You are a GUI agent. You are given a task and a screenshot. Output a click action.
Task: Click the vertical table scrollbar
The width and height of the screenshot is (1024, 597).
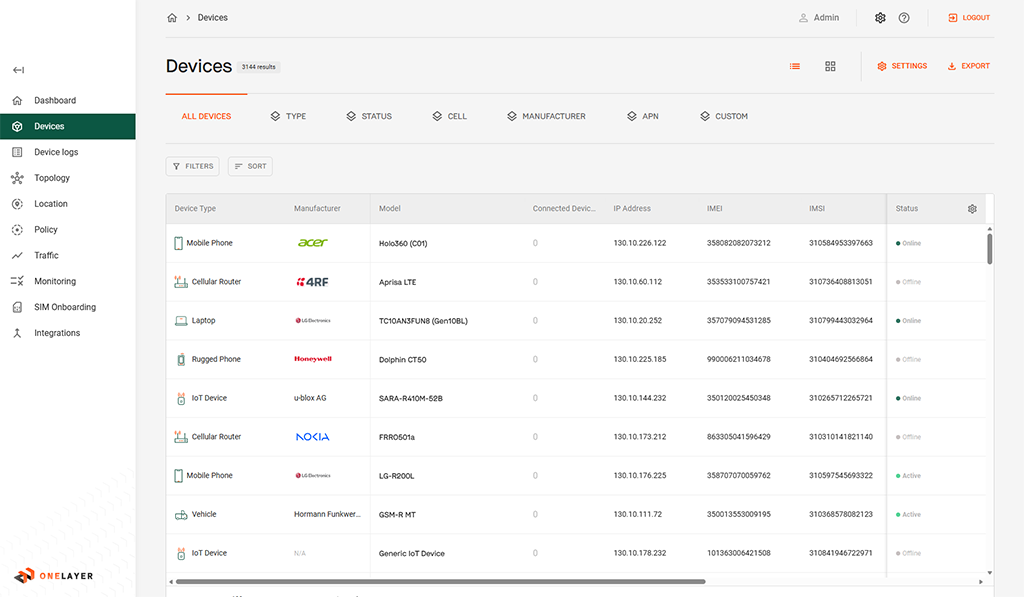[x=990, y=248]
